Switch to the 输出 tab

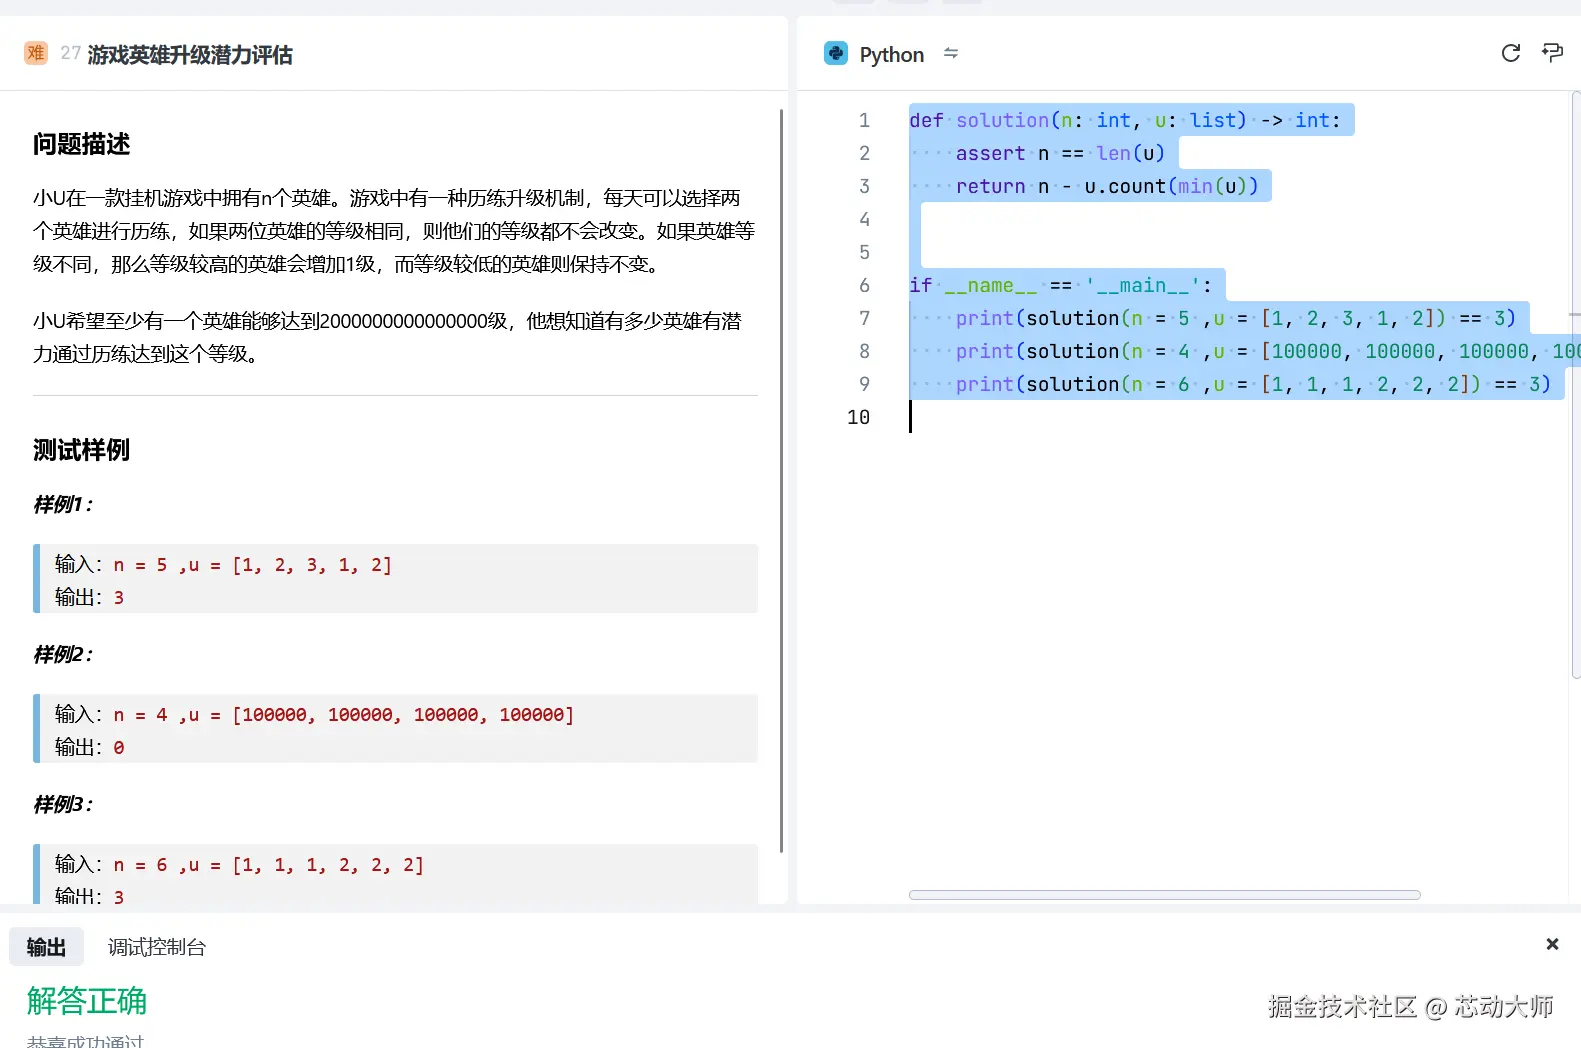click(x=46, y=947)
